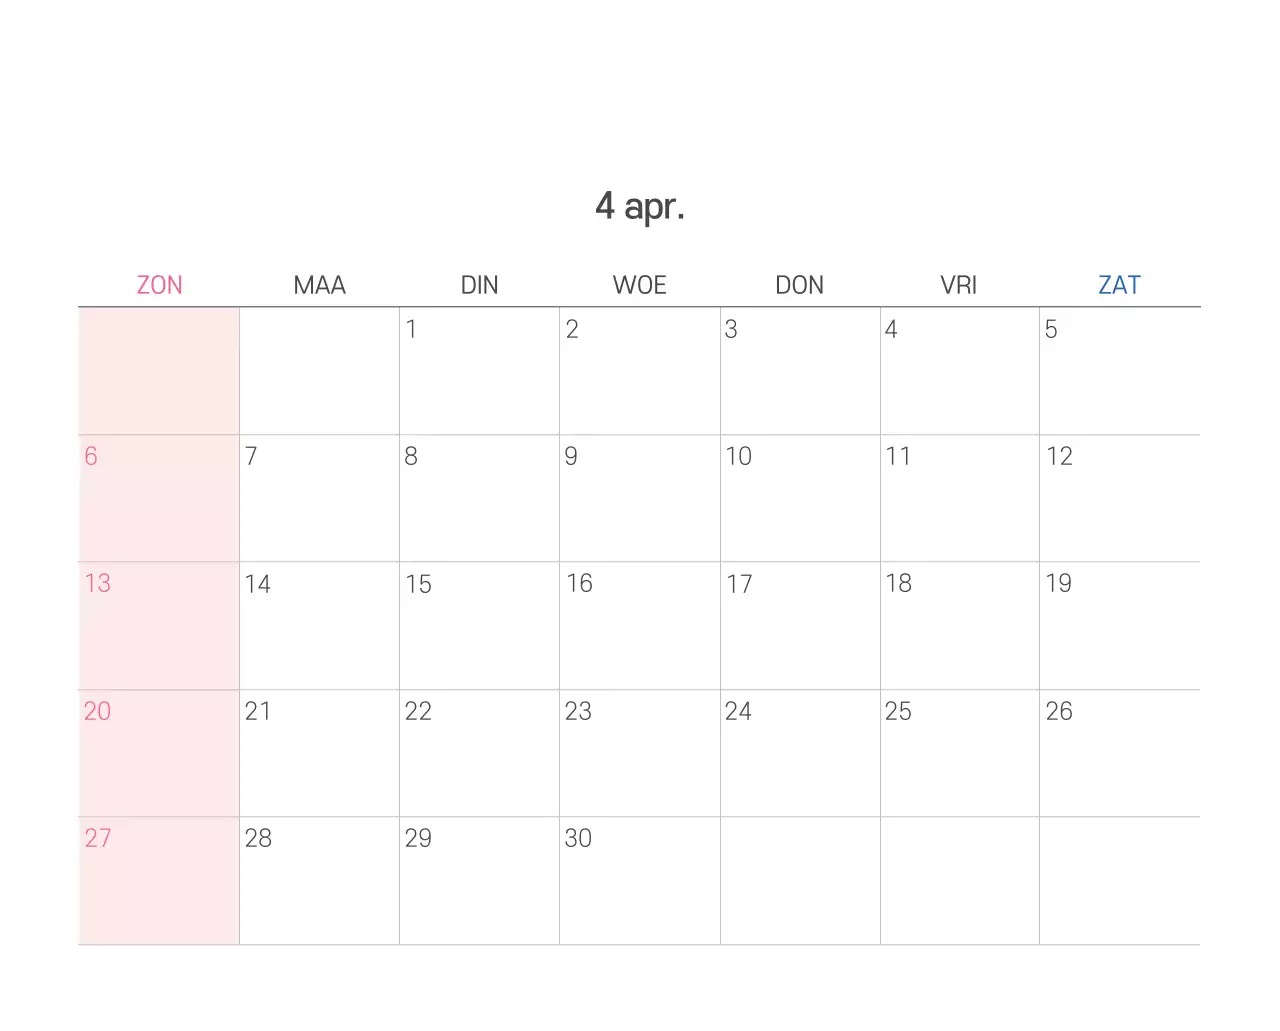Pick Sunday the 6th
Screen dimensions: 1280x1031
click(159, 497)
